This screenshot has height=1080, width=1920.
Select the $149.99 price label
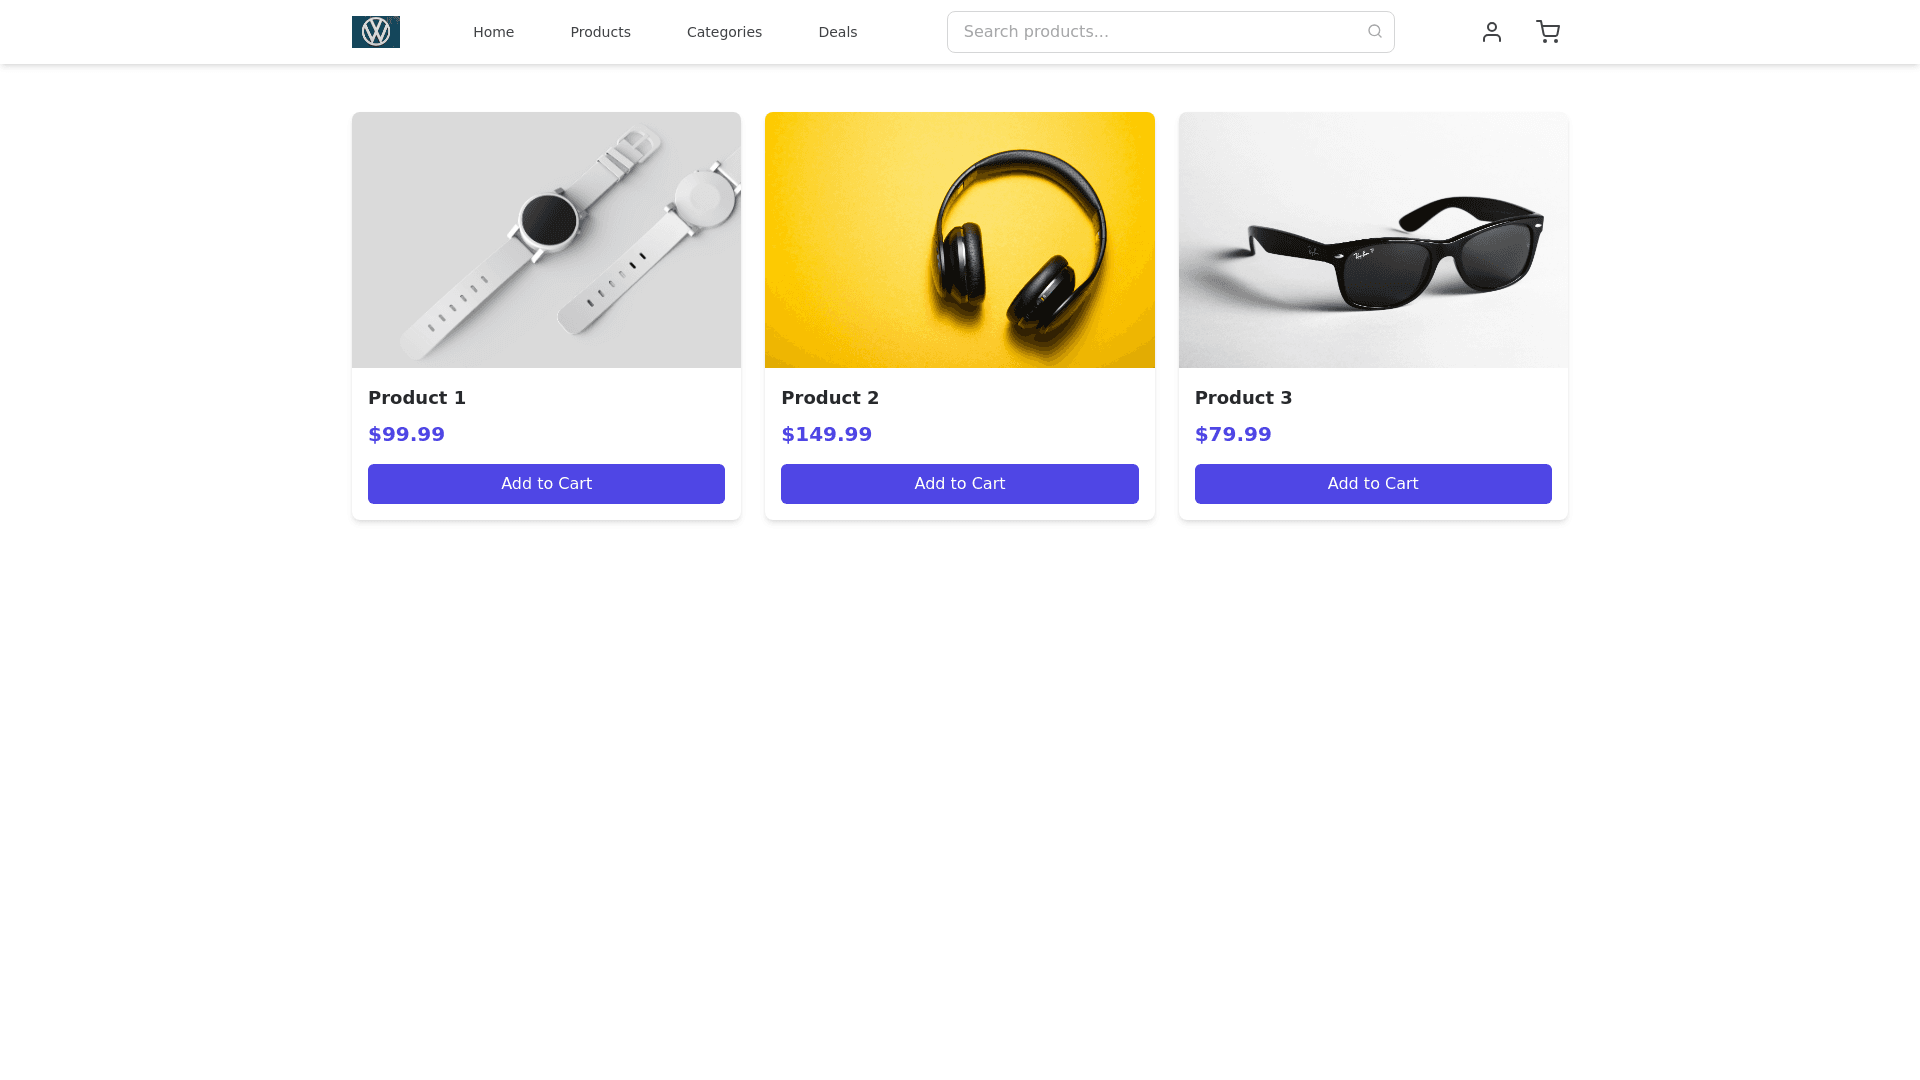tap(826, 434)
